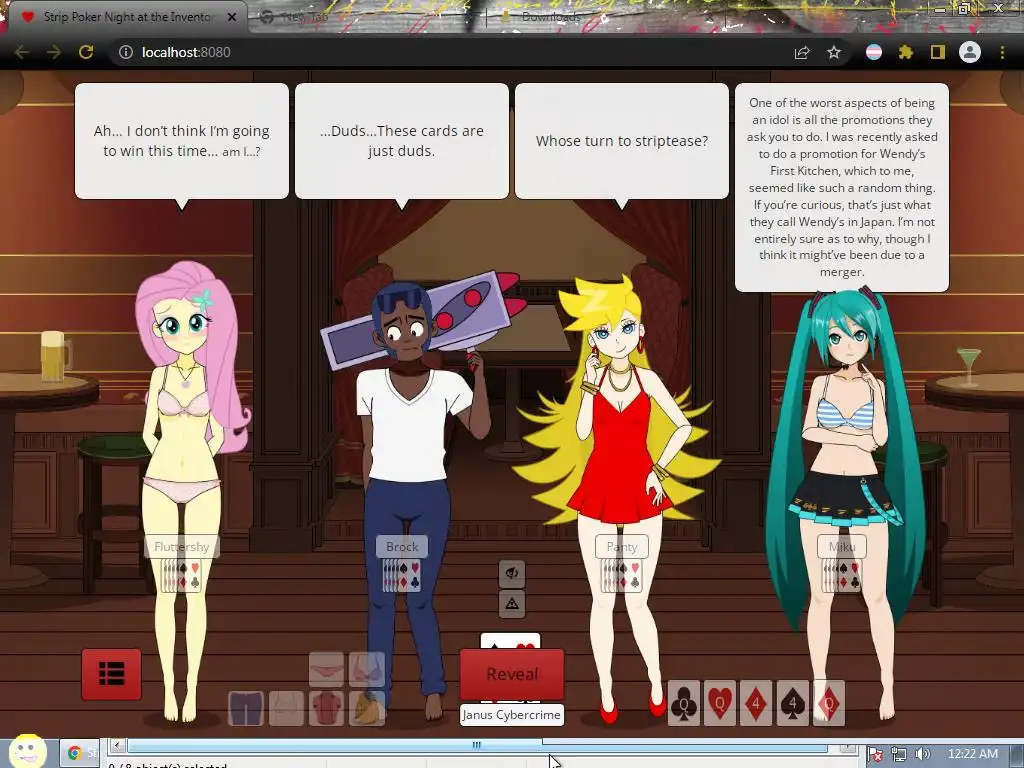Click the Reveal button

(x=512, y=674)
